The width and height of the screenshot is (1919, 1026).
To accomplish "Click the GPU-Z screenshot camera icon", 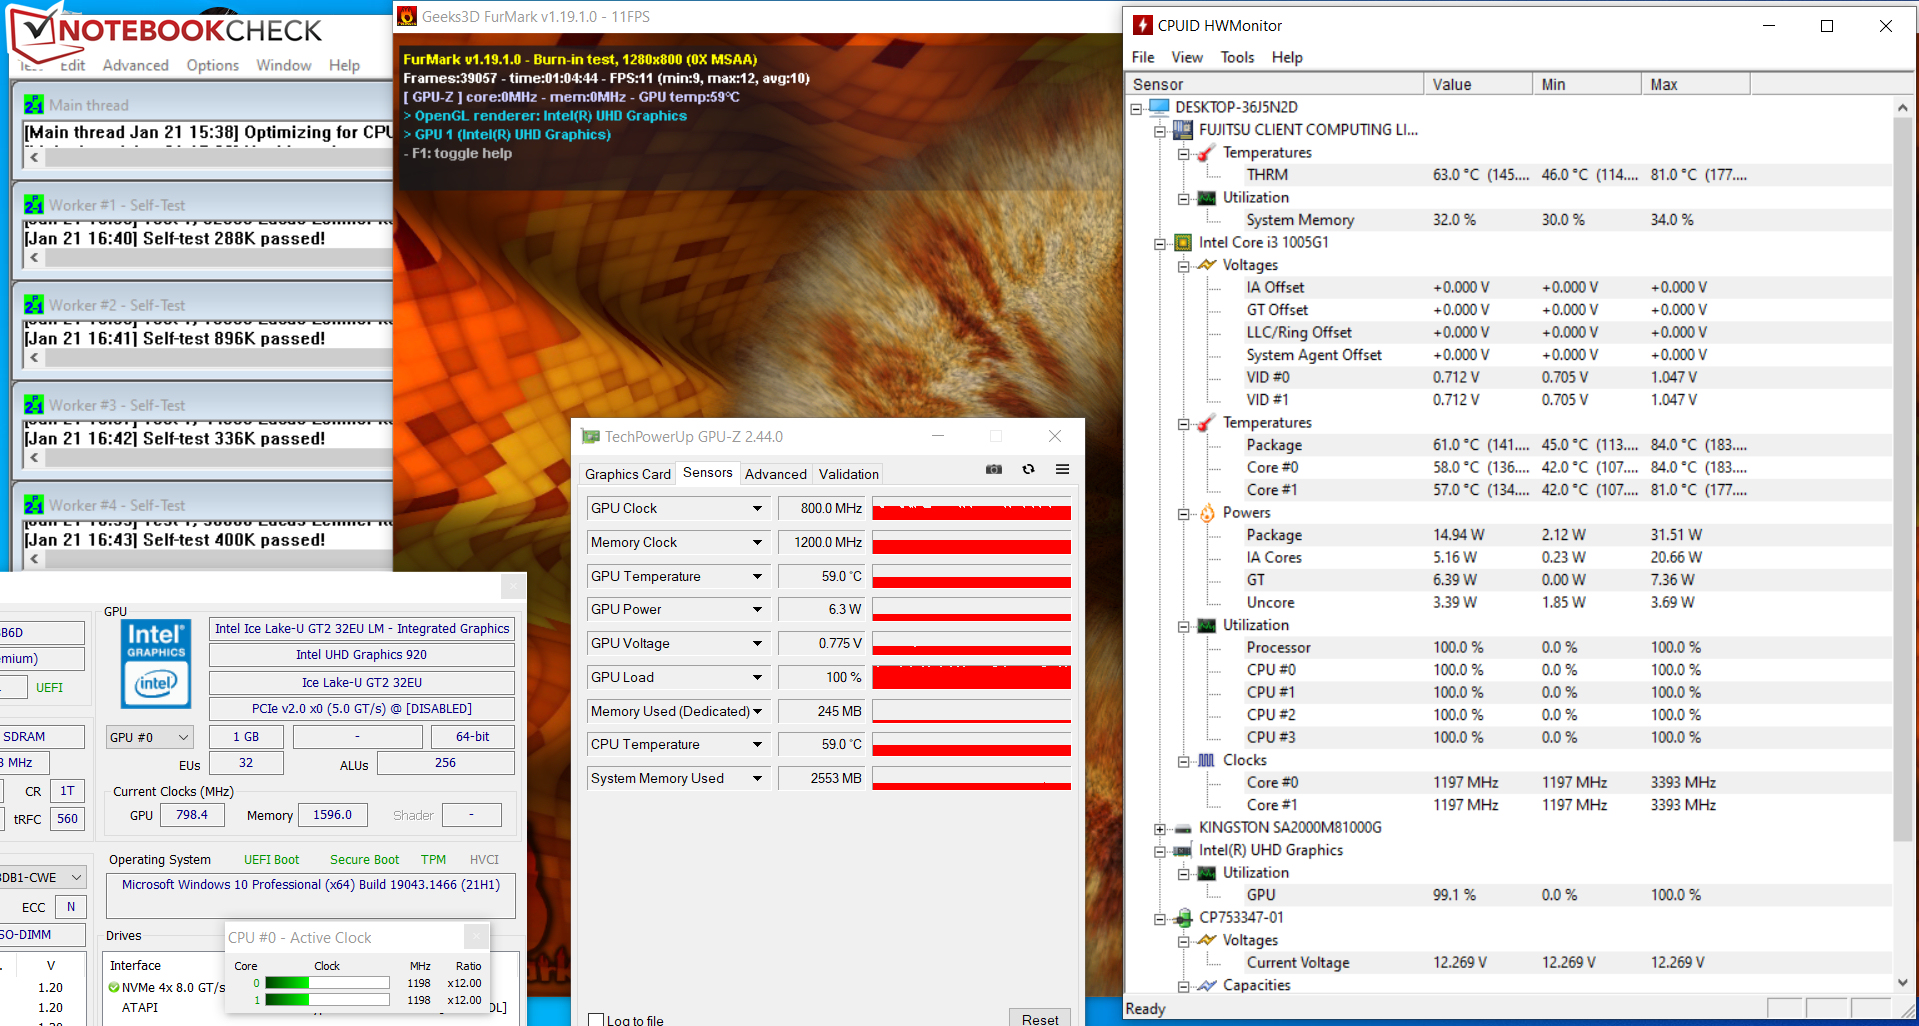I will 993,469.
